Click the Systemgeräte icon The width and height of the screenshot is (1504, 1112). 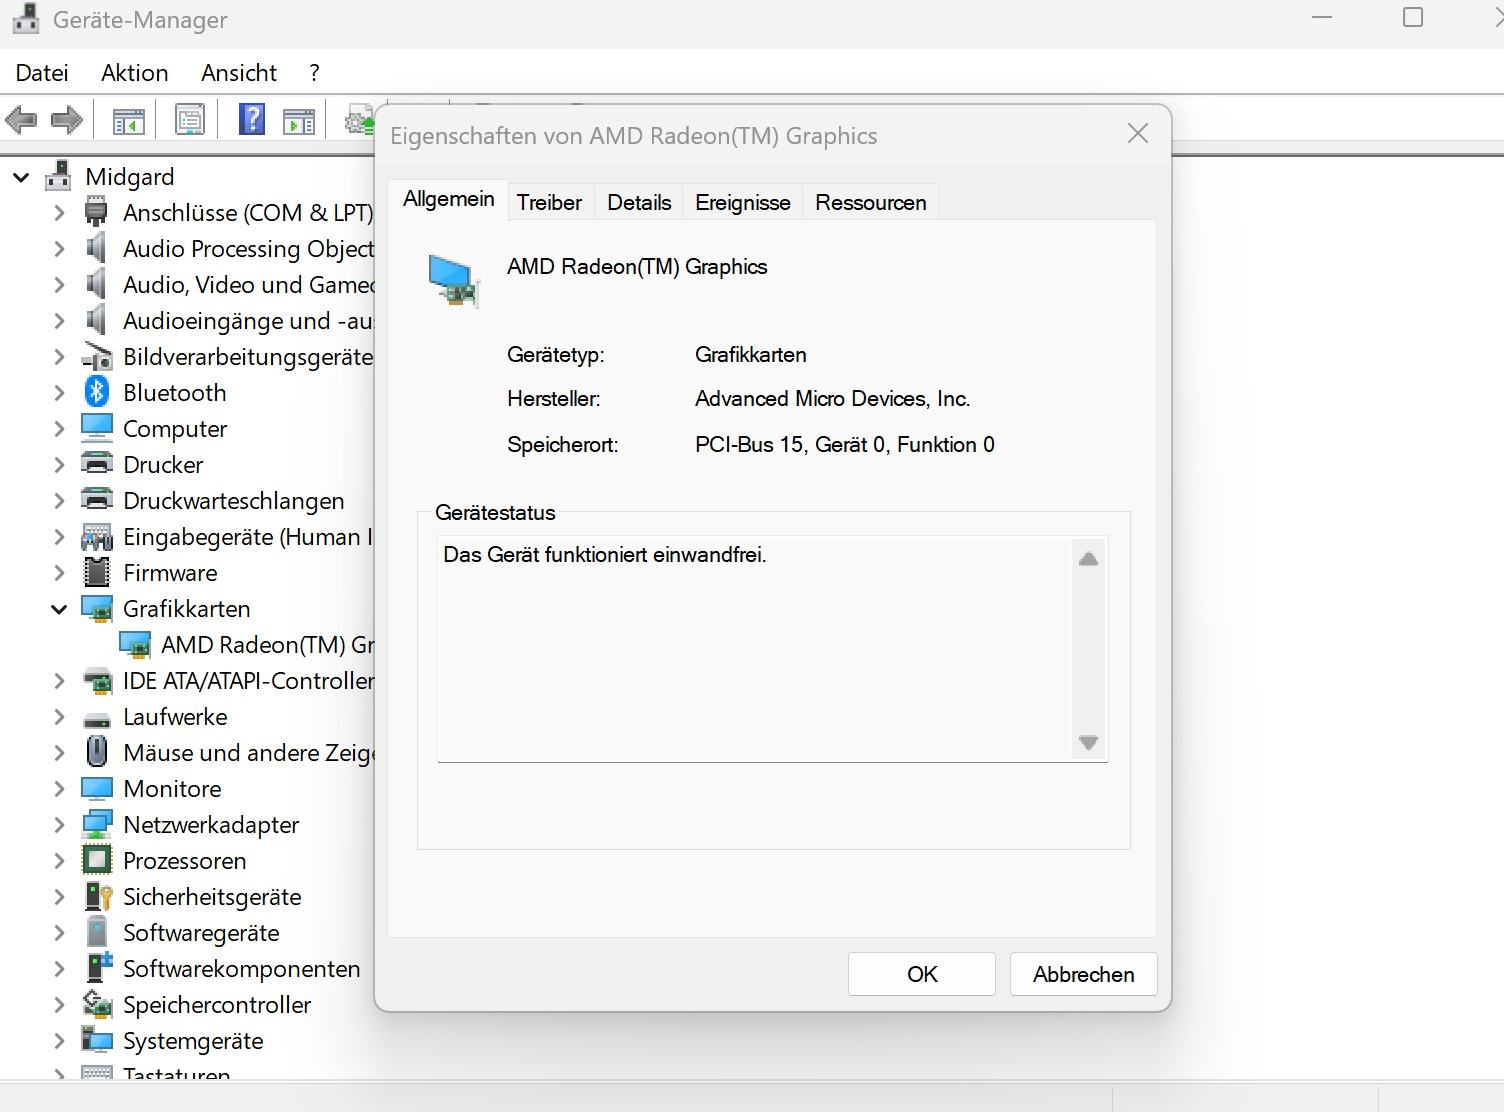(x=96, y=1040)
